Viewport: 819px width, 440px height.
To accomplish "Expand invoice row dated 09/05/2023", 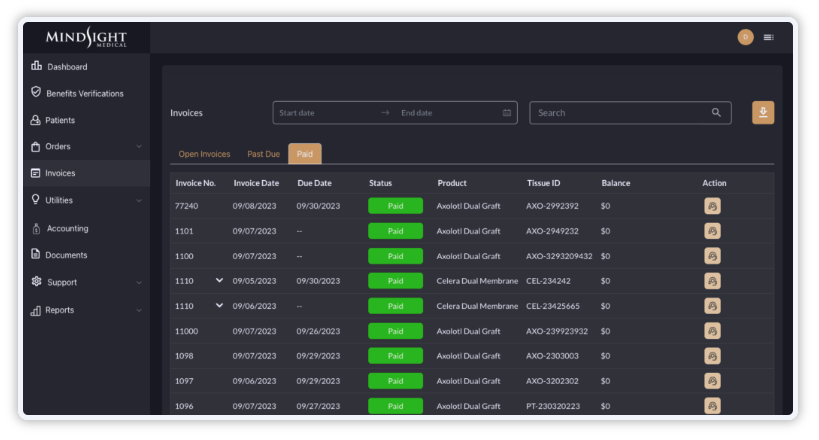I will 219,281.
